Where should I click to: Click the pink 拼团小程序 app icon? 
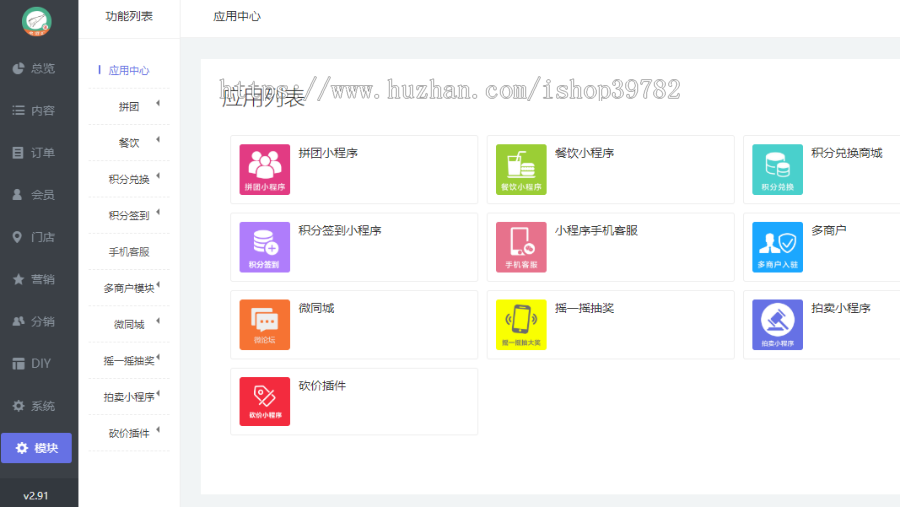(x=265, y=169)
